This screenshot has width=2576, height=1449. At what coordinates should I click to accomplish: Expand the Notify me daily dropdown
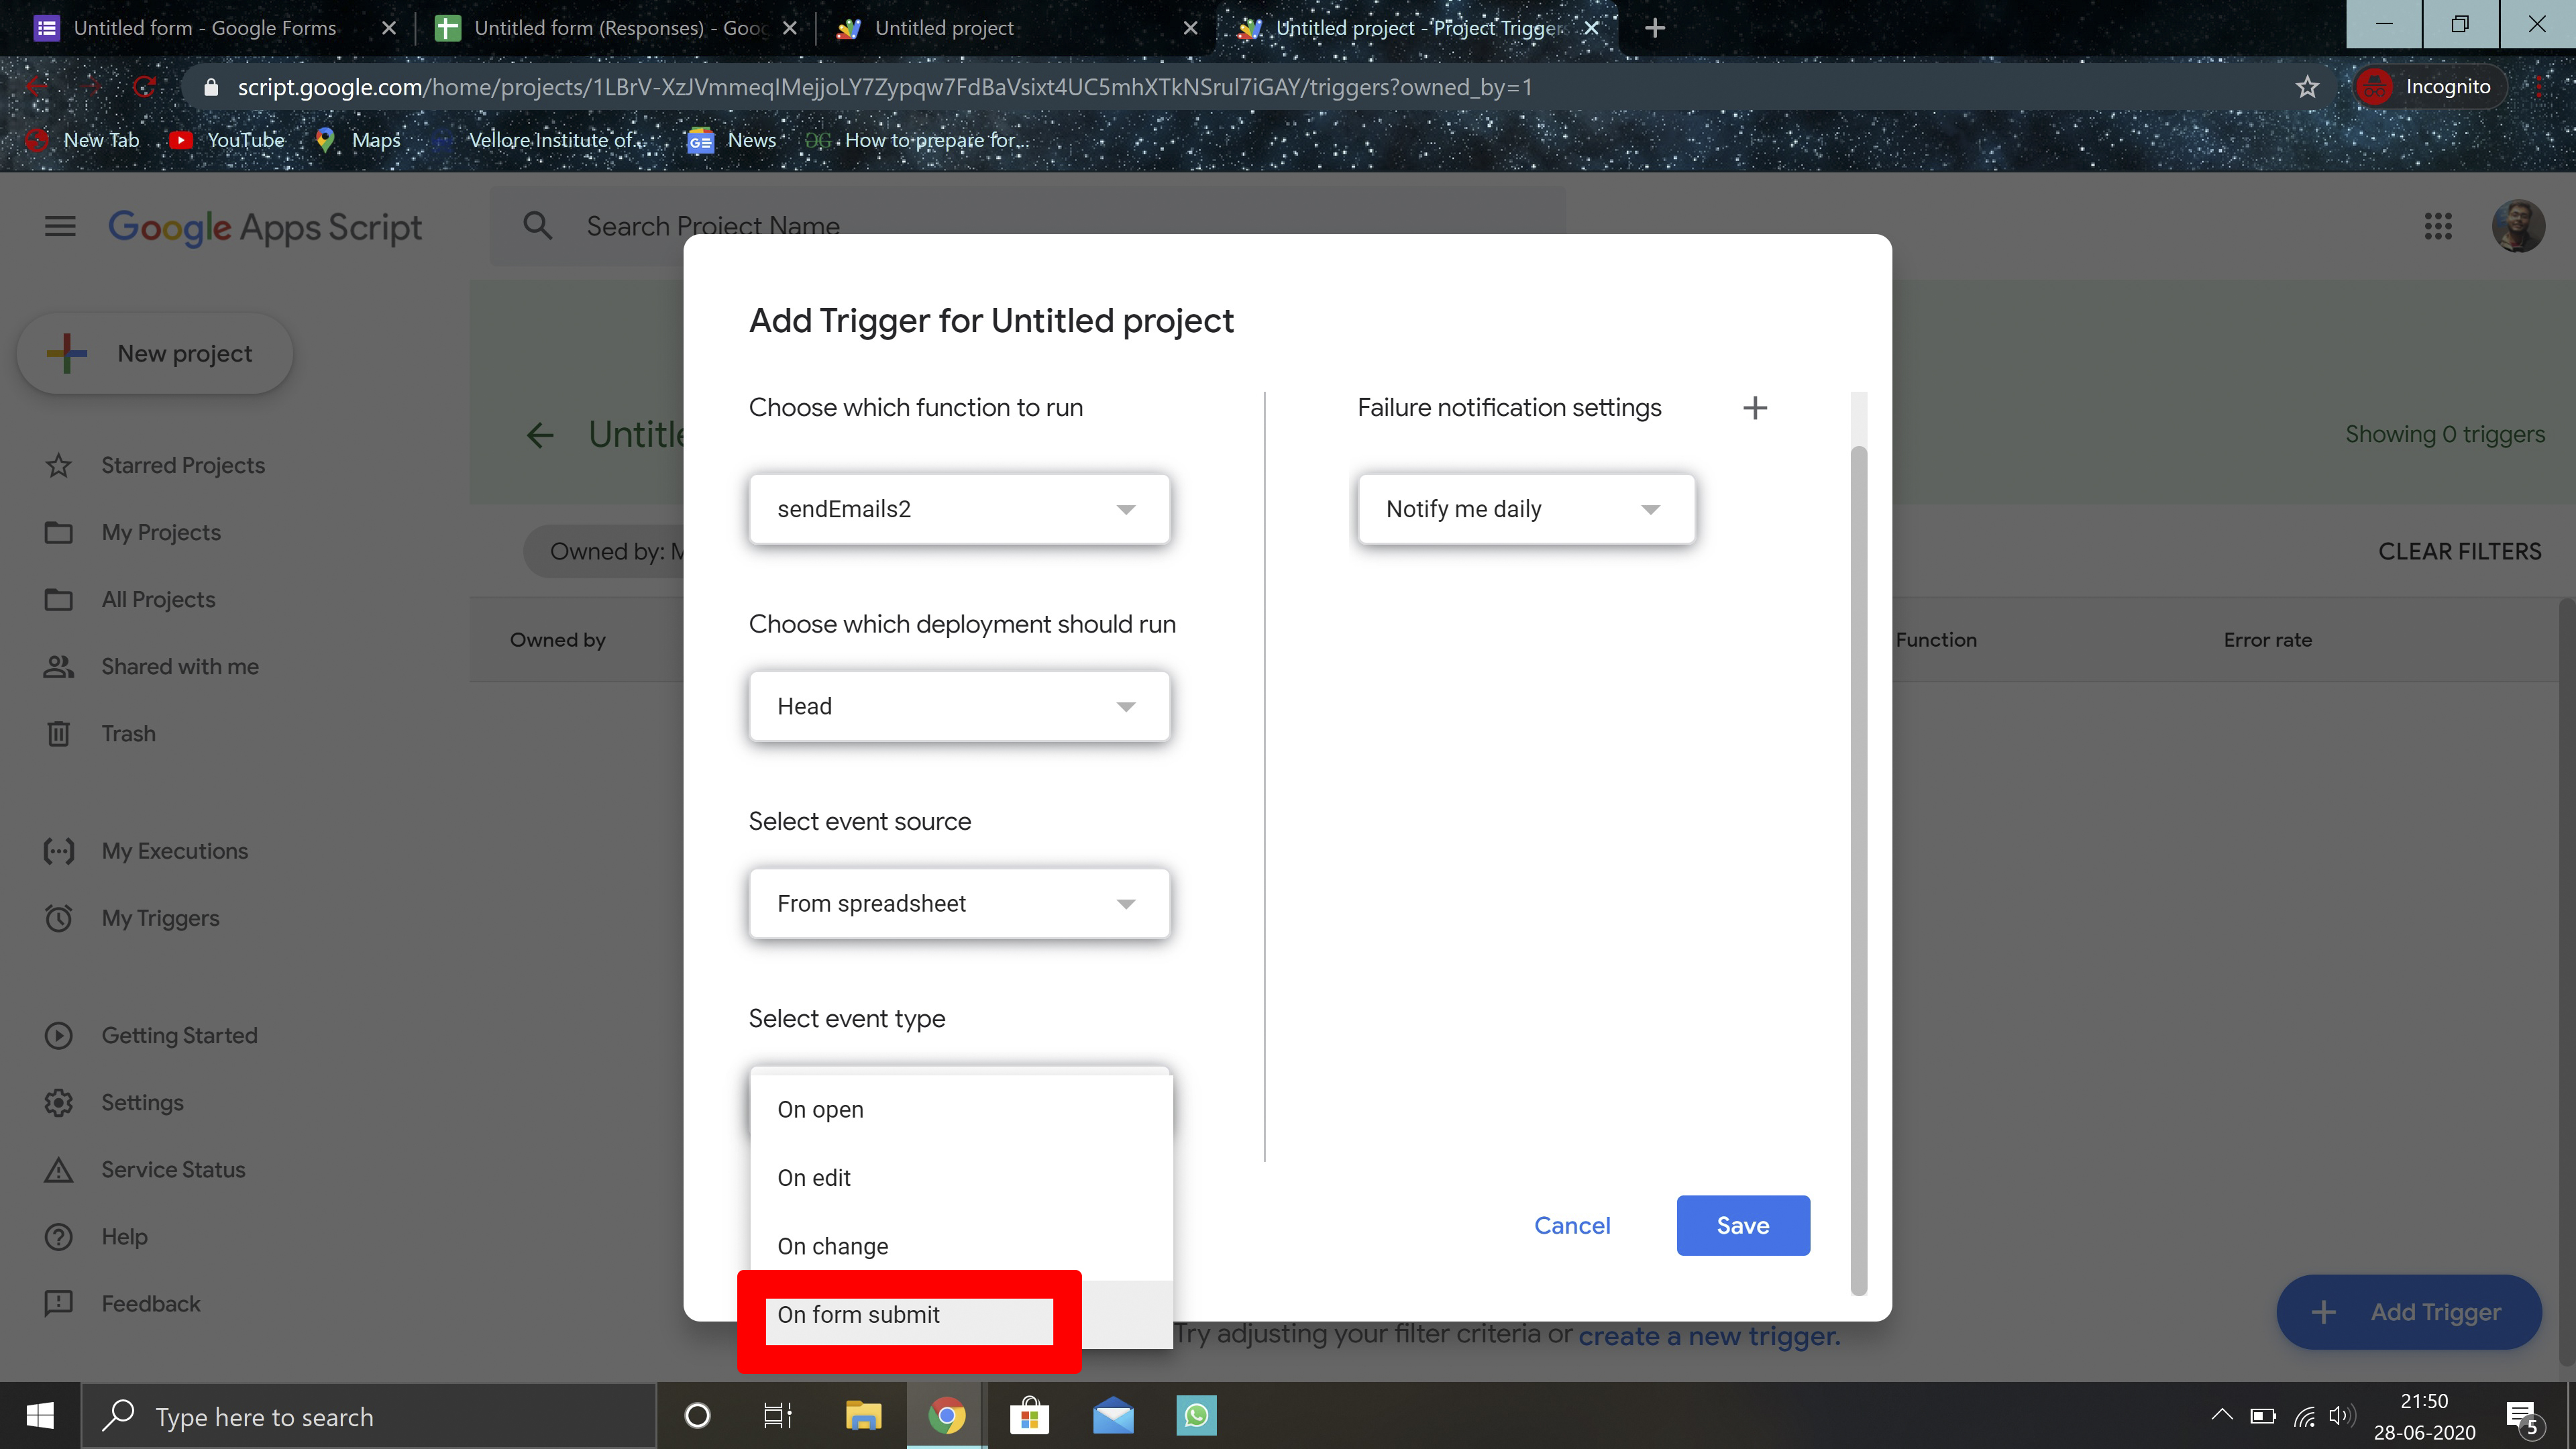pos(1525,509)
